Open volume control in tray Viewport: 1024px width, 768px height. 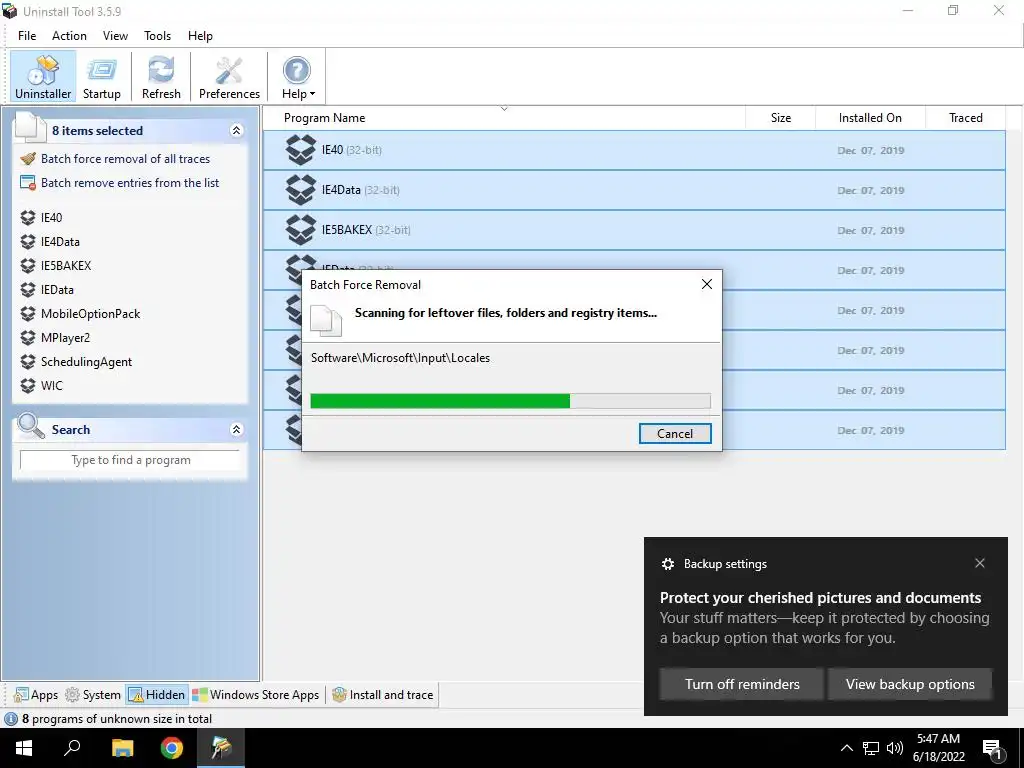895,748
